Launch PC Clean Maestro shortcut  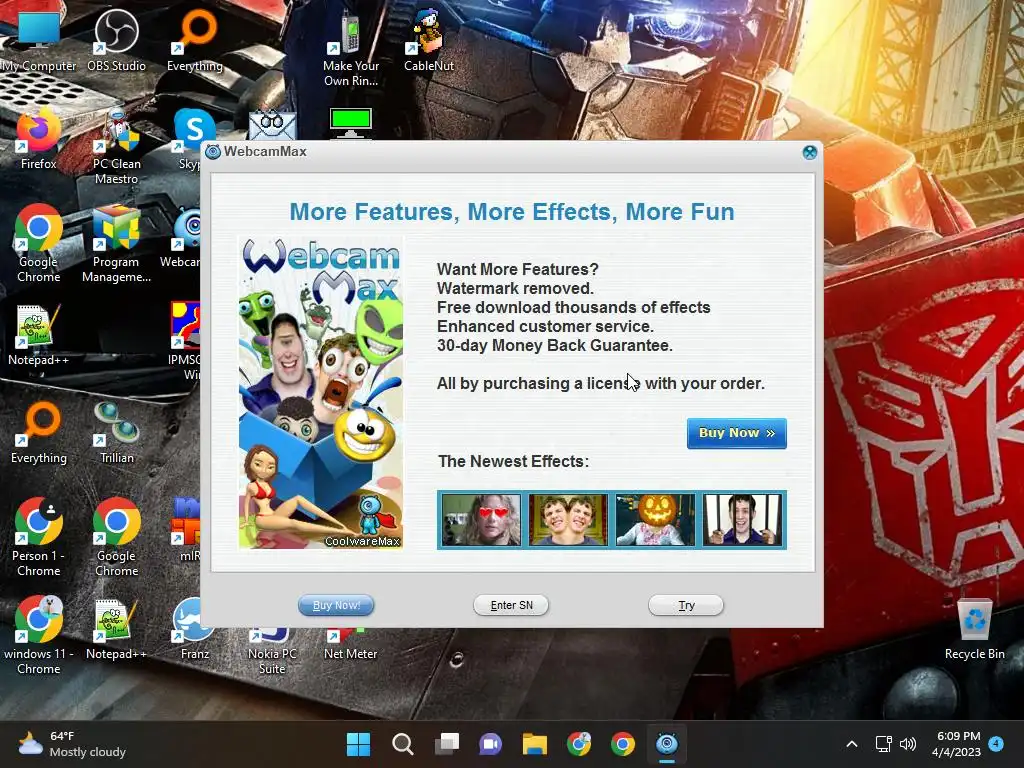tap(116, 146)
